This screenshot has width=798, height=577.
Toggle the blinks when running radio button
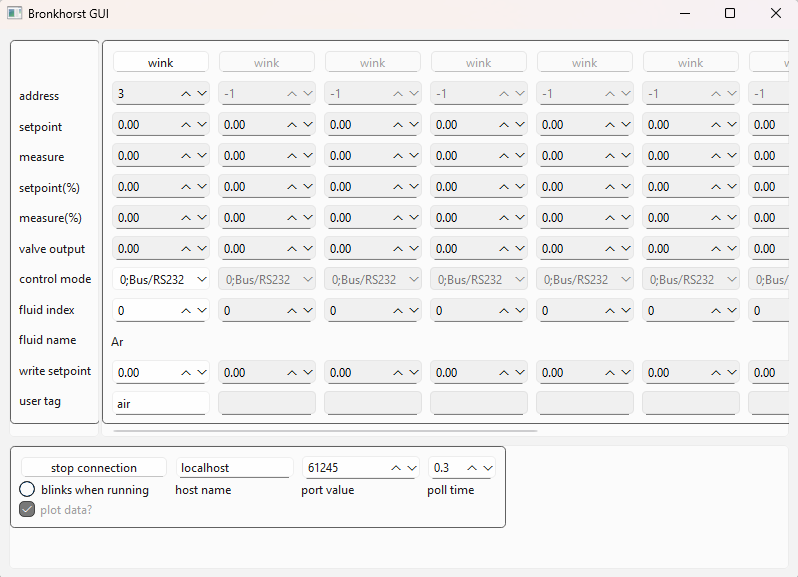tap(28, 490)
